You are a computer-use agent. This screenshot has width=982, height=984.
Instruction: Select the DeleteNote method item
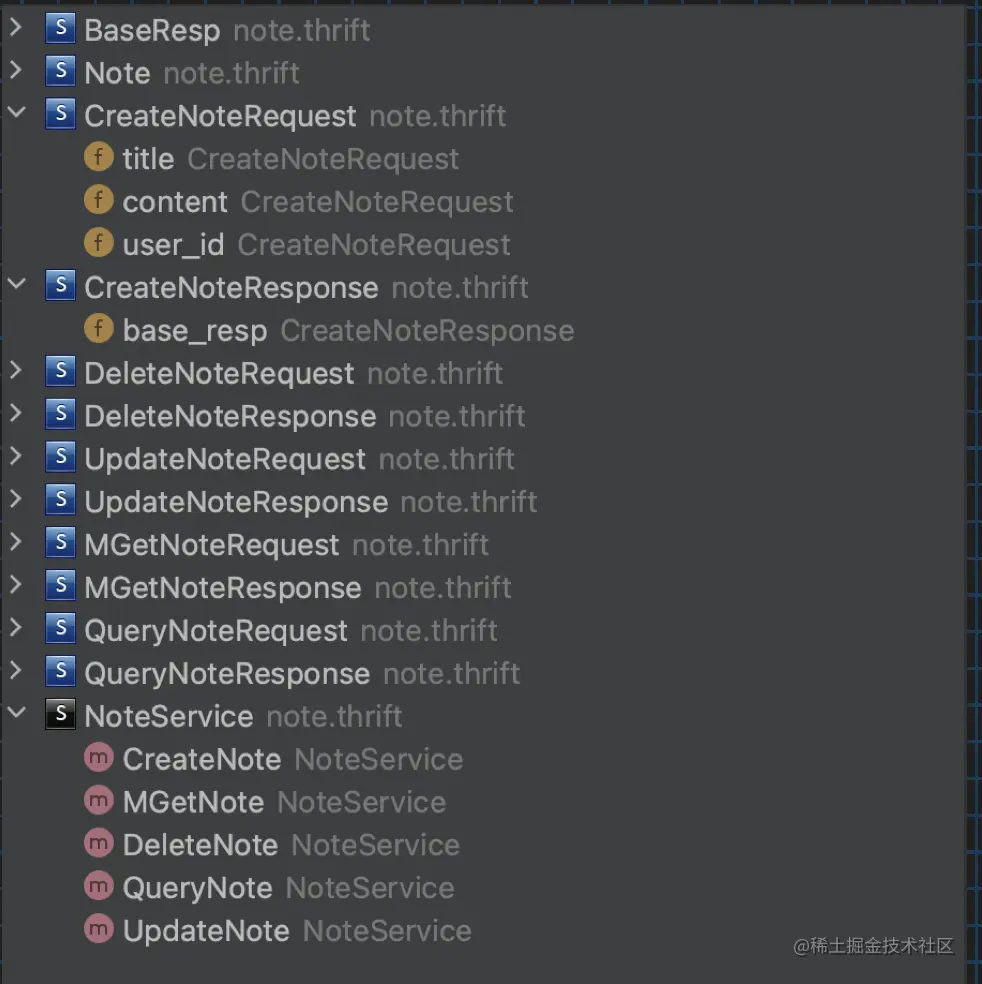pyautogui.click(x=200, y=845)
